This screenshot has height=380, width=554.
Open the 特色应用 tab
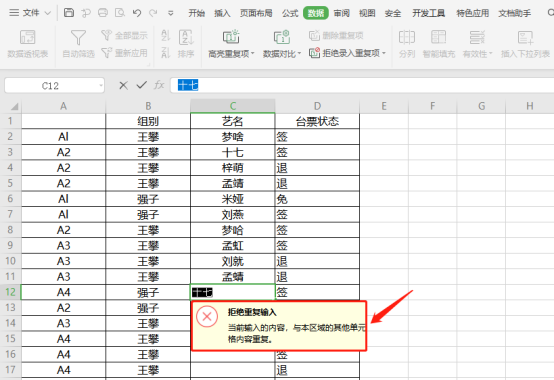(472, 13)
